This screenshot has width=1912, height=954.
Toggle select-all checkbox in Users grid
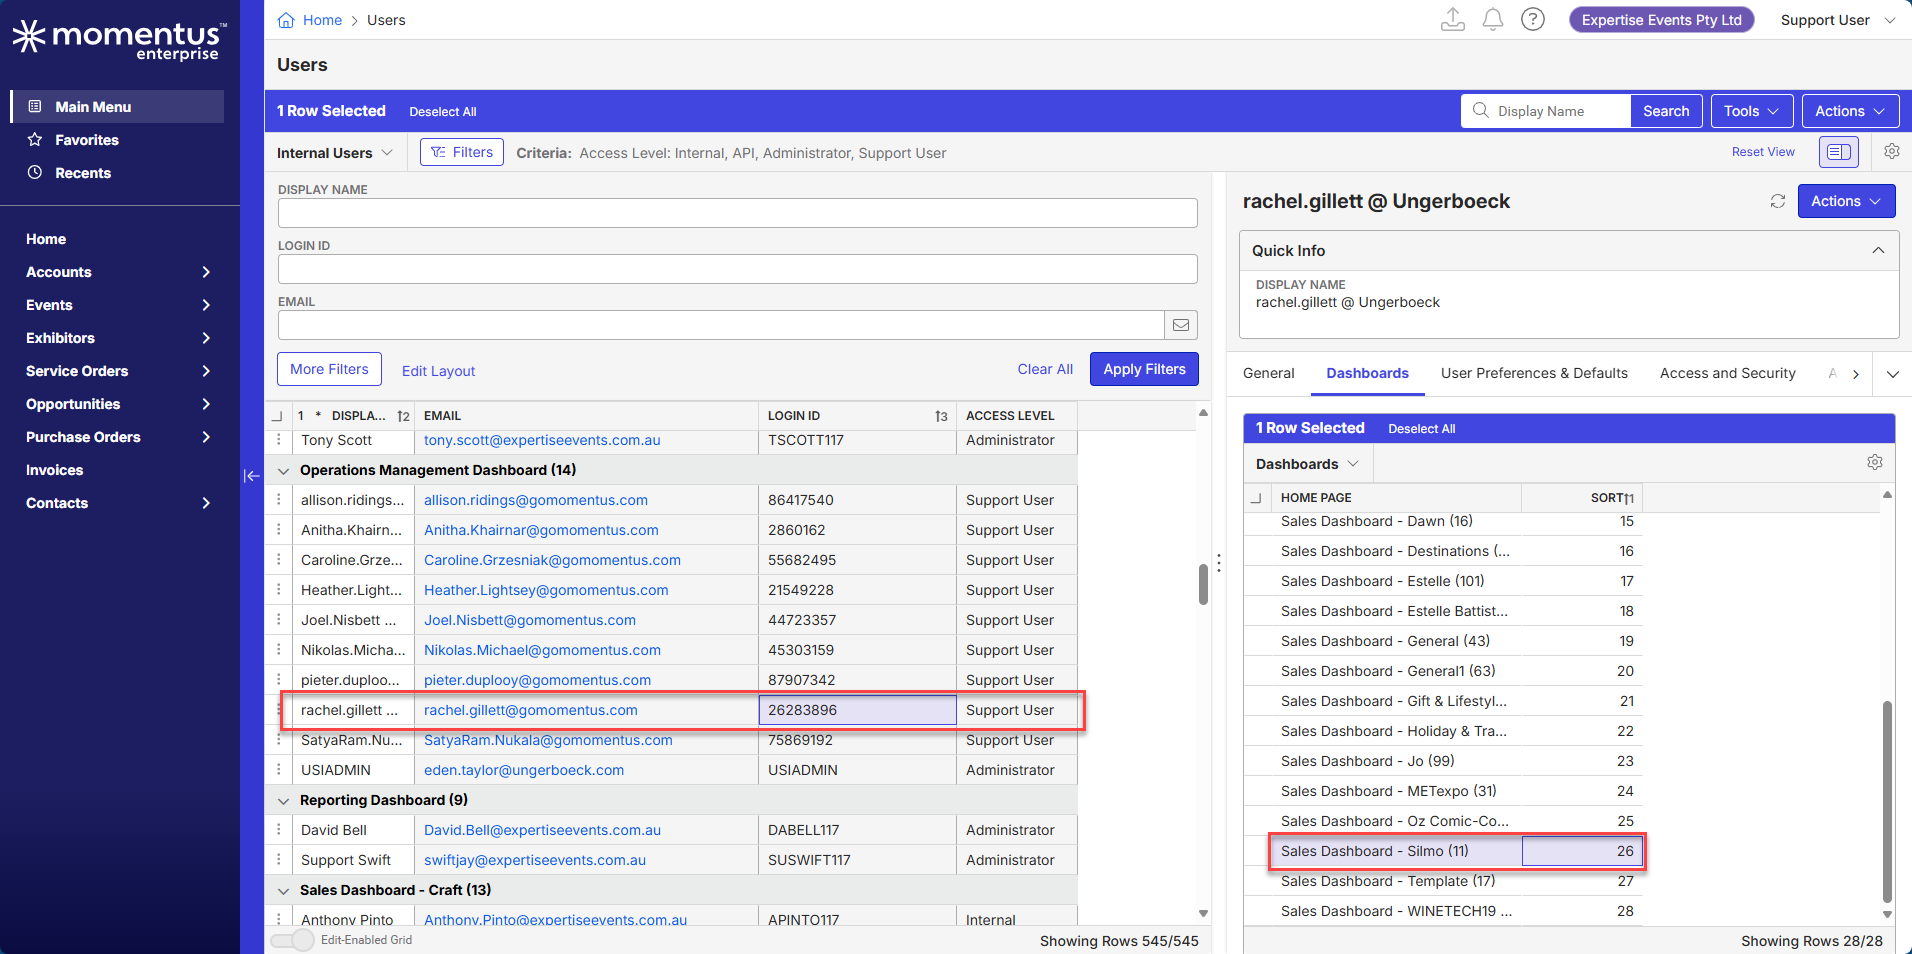pyautogui.click(x=276, y=416)
